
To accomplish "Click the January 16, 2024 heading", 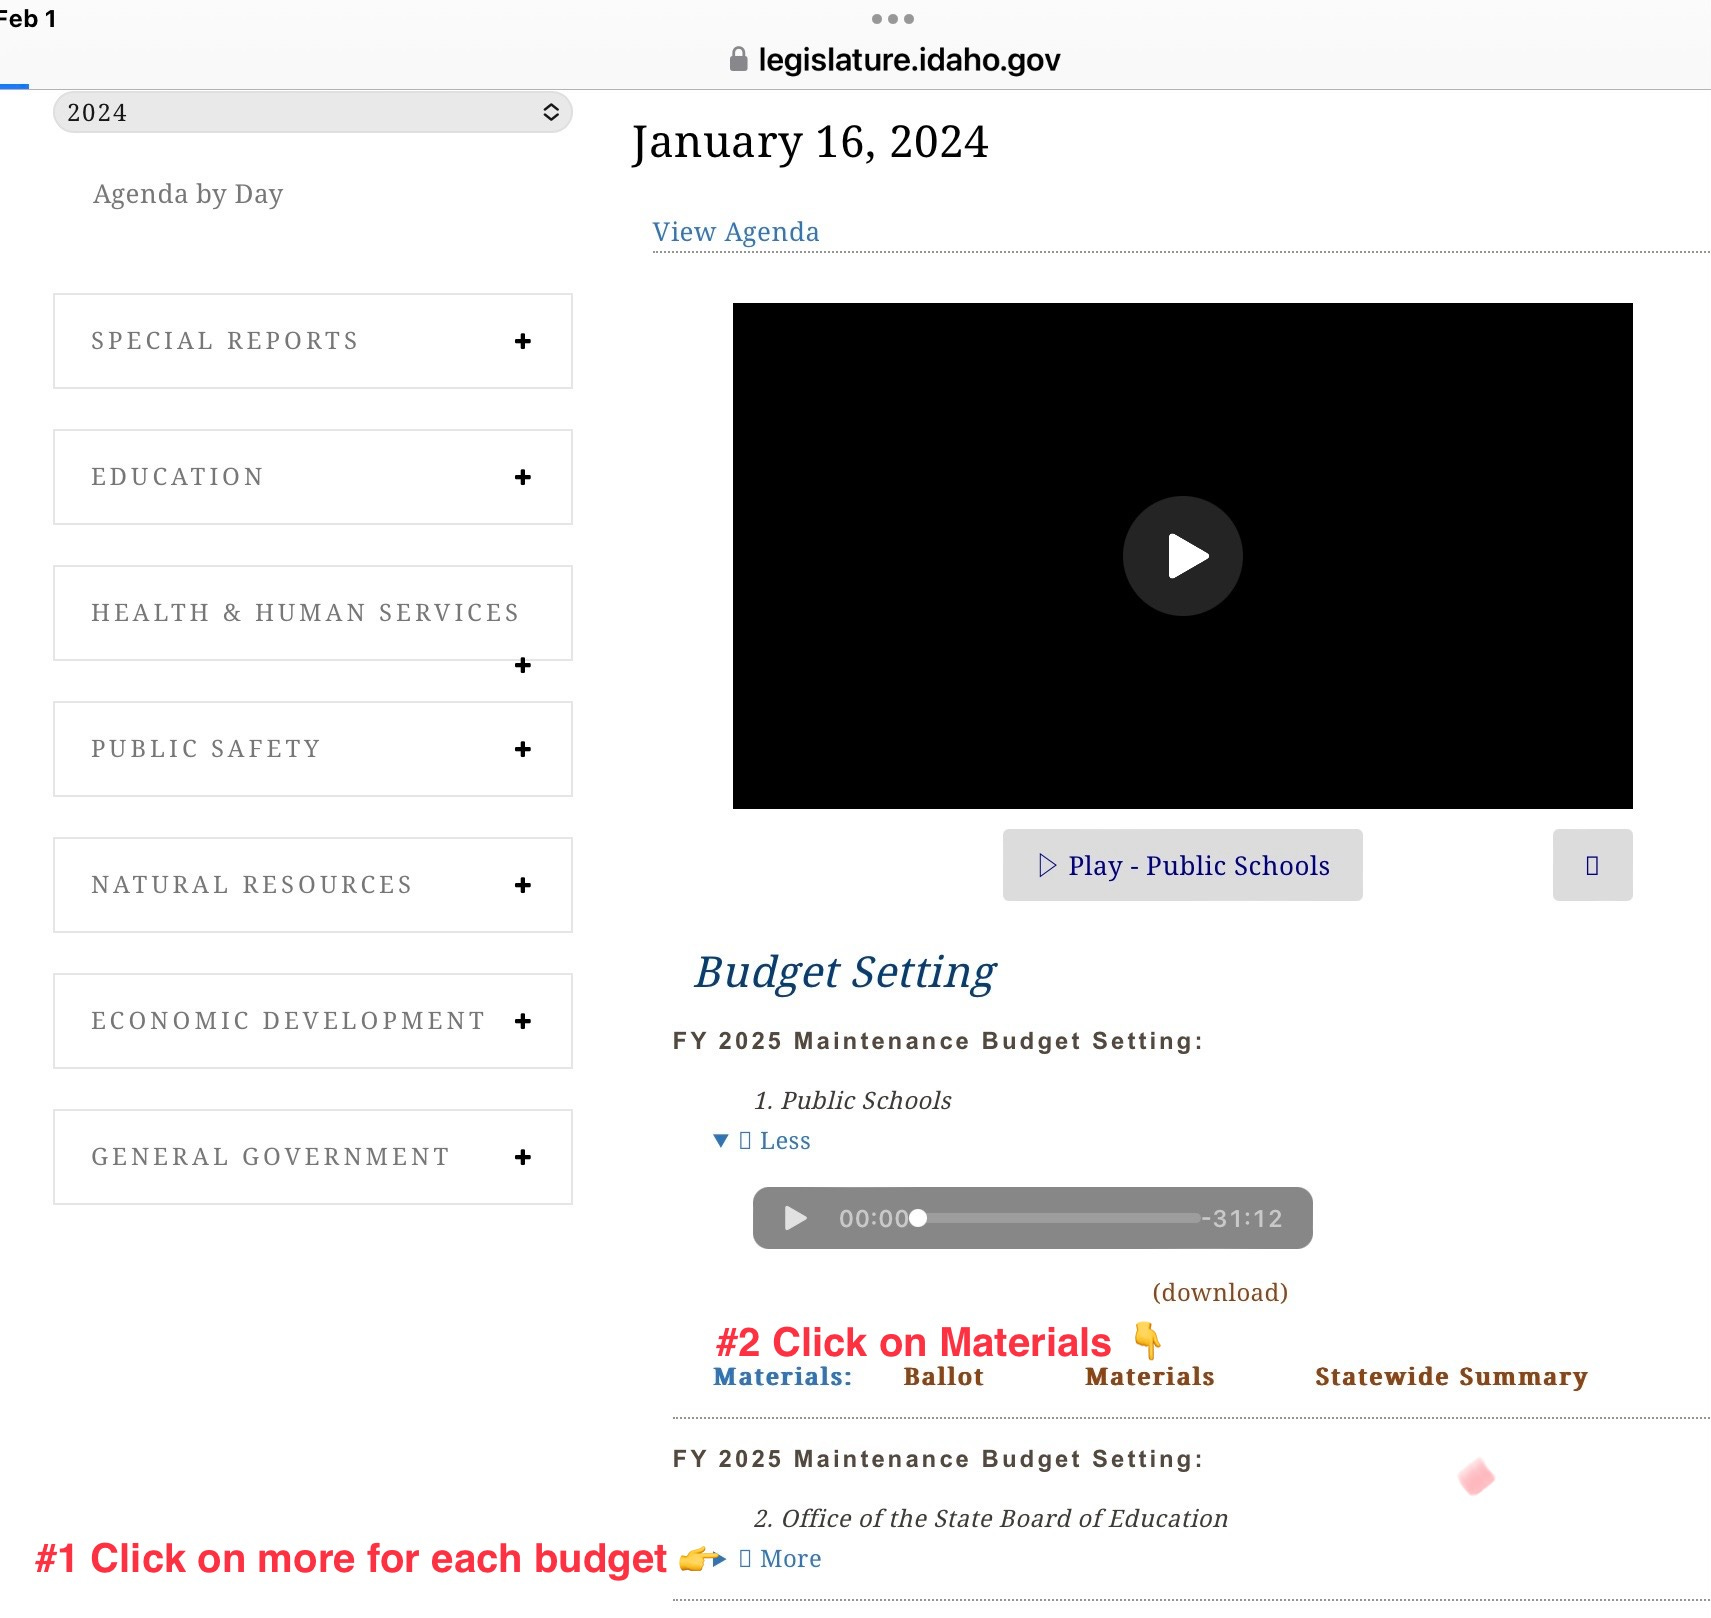I will click(x=810, y=142).
